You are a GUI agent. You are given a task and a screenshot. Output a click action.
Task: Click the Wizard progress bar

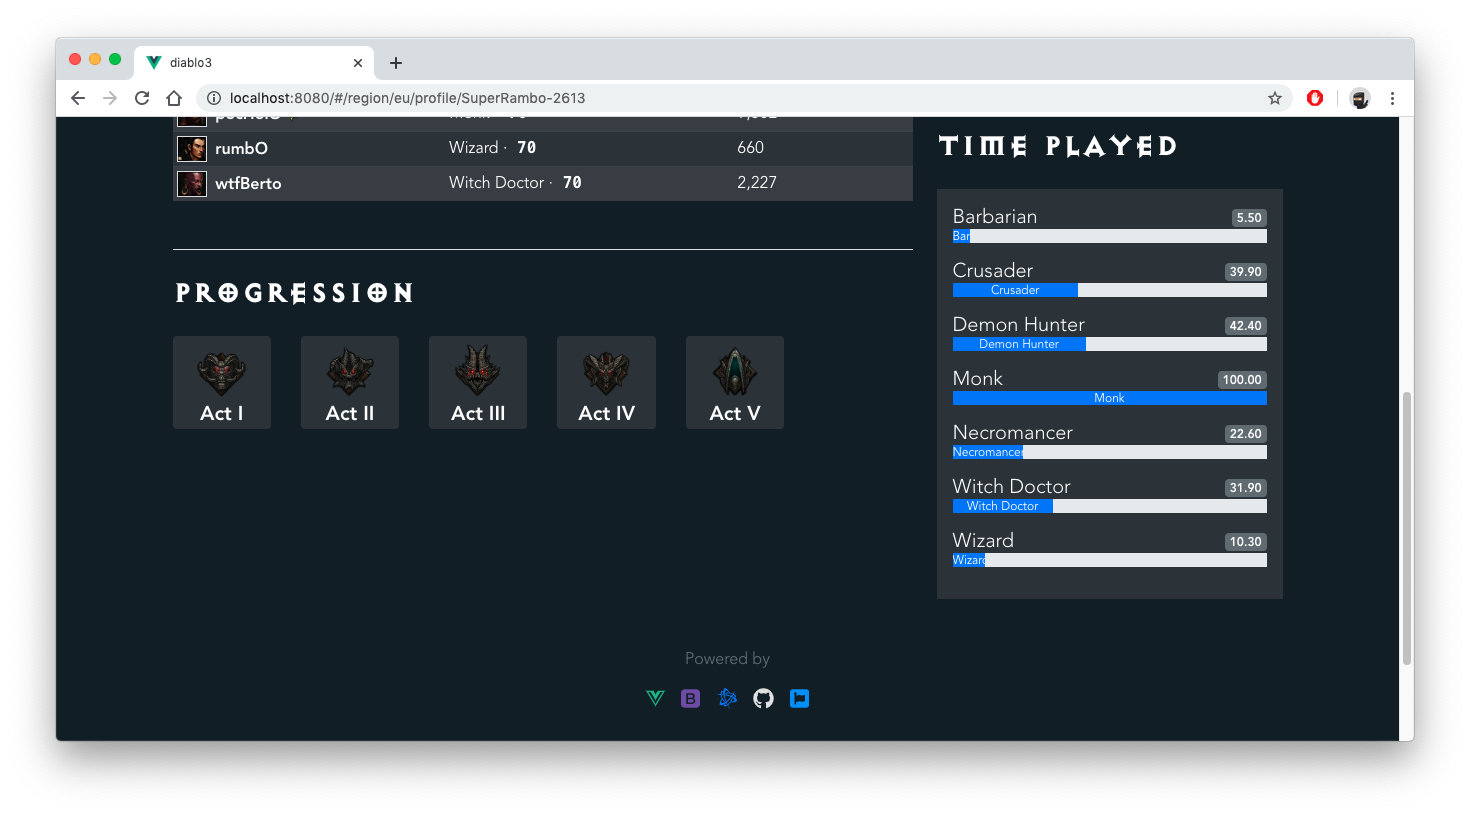coord(1110,560)
